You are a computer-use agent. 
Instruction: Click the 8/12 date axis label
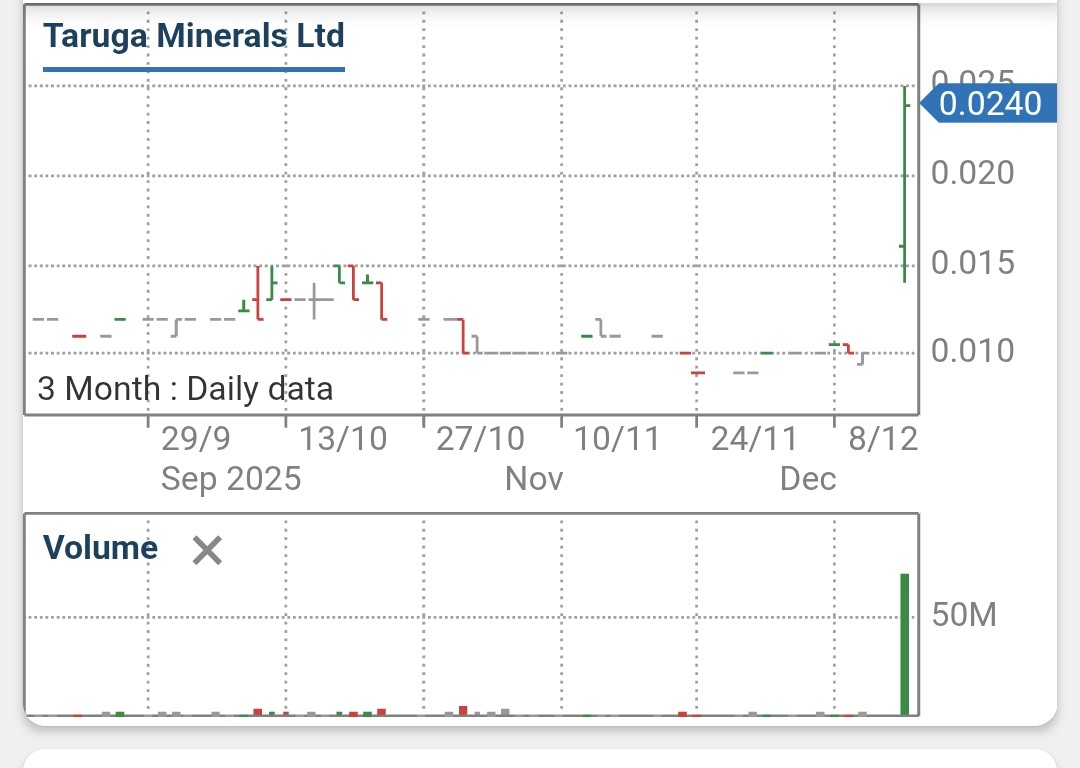coord(884,438)
